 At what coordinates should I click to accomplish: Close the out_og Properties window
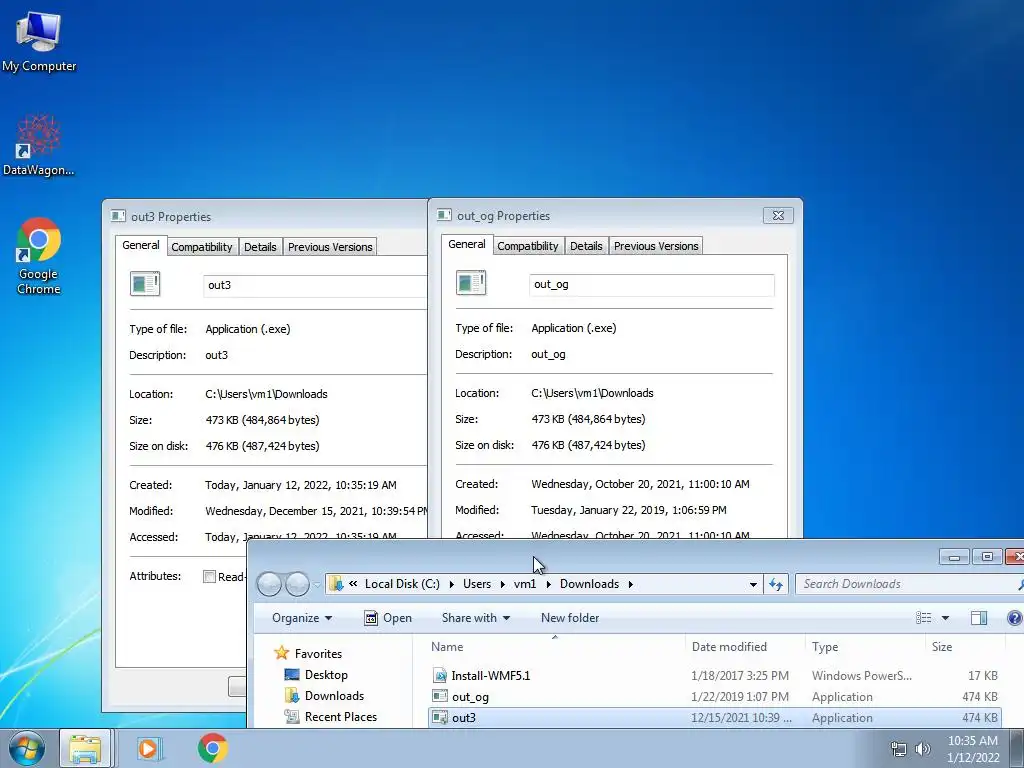pyautogui.click(x=778, y=216)
